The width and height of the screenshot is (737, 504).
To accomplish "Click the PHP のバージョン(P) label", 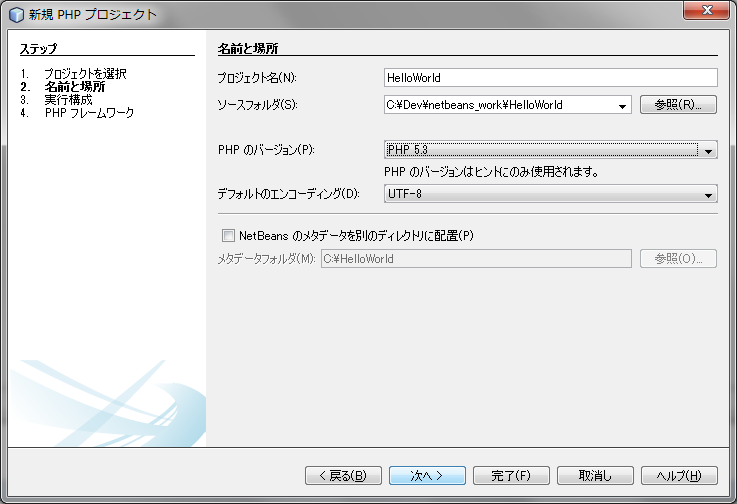I will (266, 150).
